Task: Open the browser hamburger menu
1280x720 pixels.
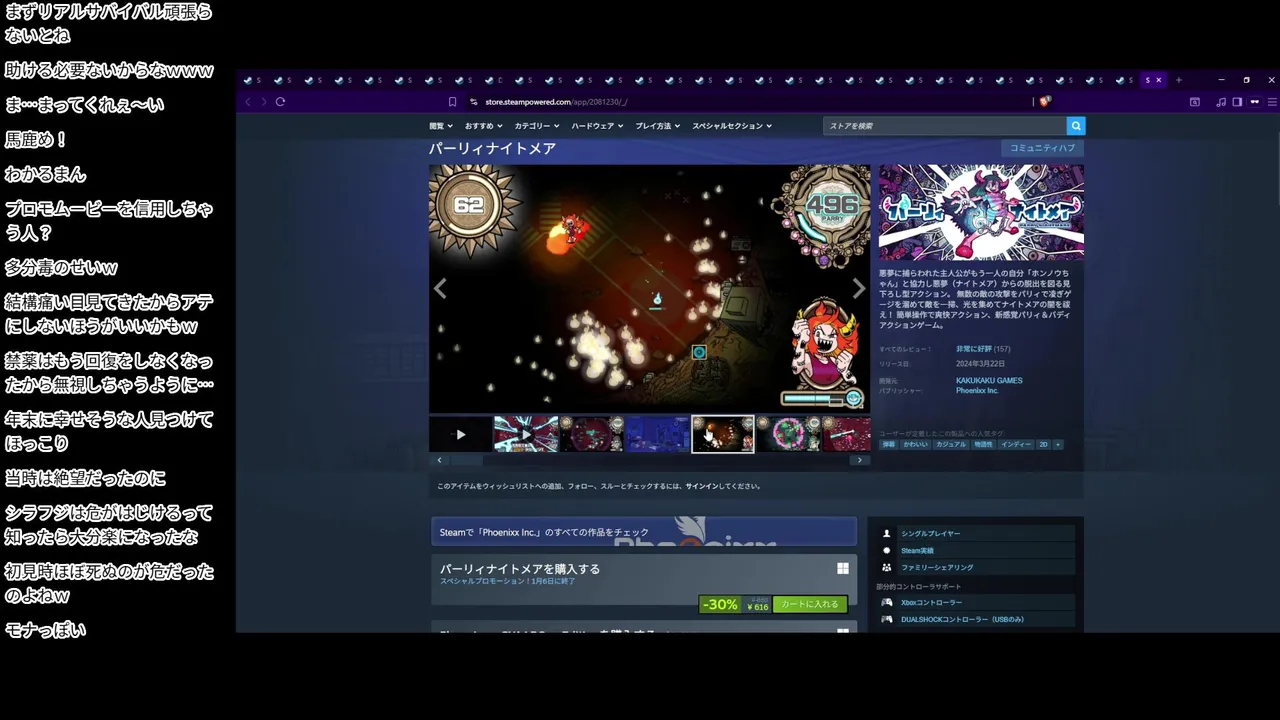Action: click(x=1272, y=101)
